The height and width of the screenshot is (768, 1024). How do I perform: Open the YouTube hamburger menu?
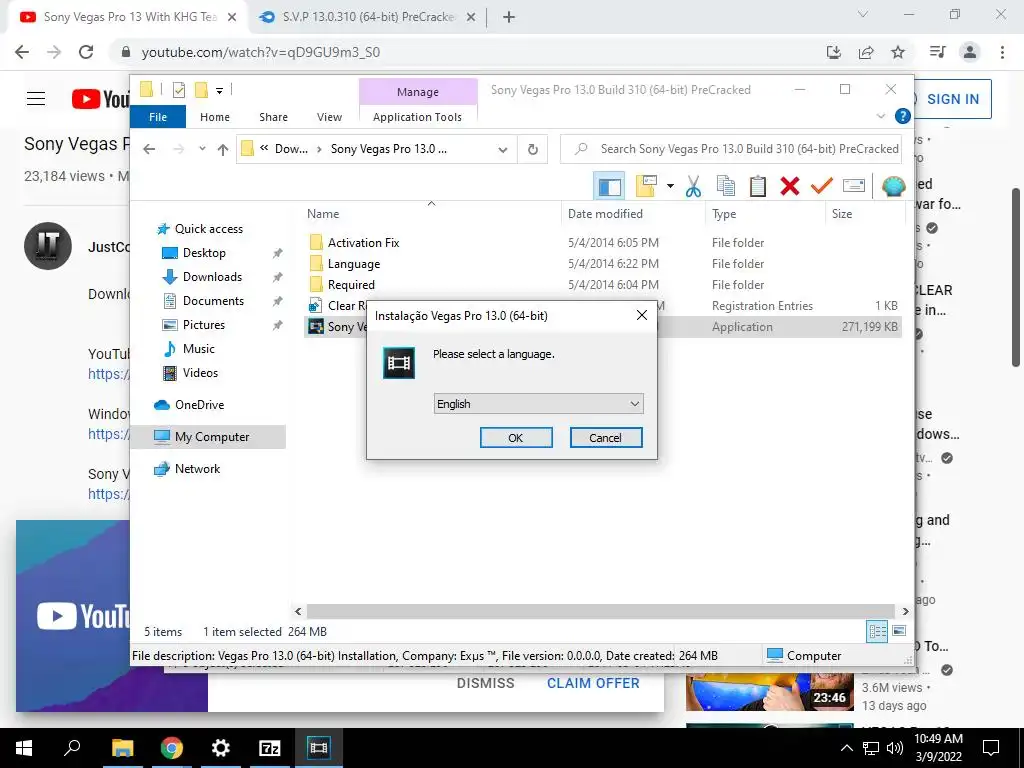[x=36, y=99]
